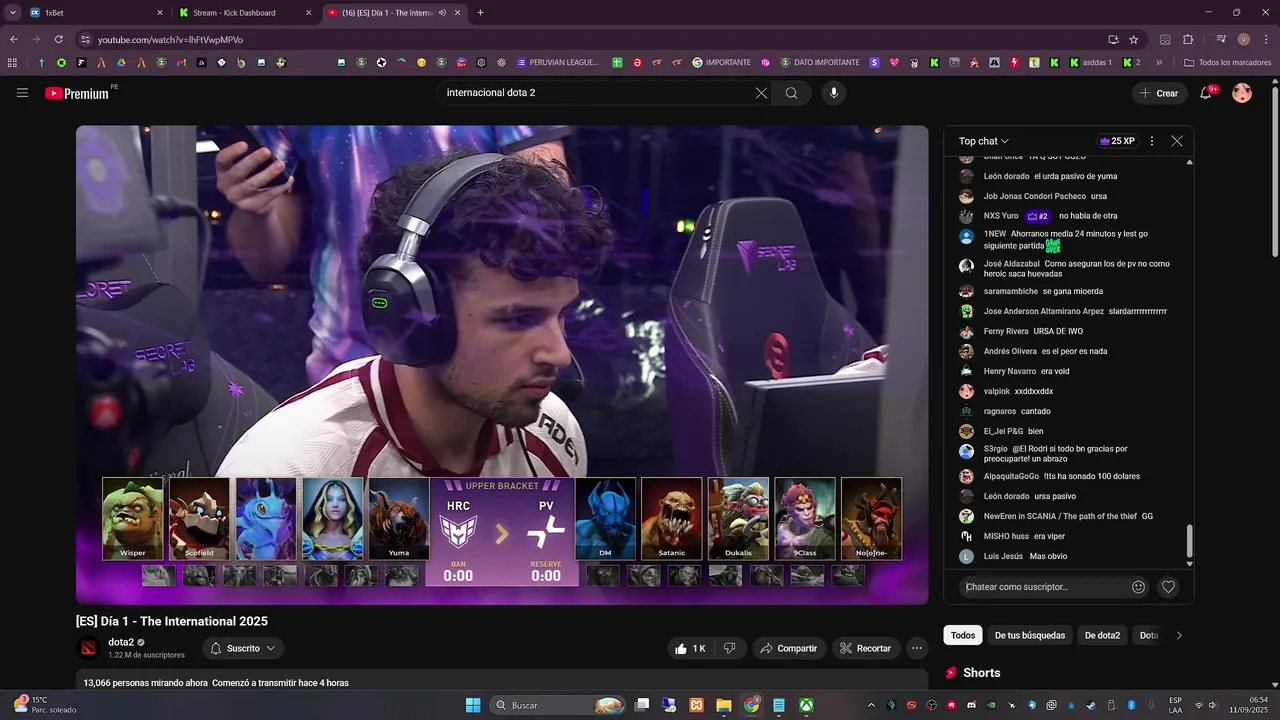
Task: Click the search magnifier button
Action: (x=791, y=93)
